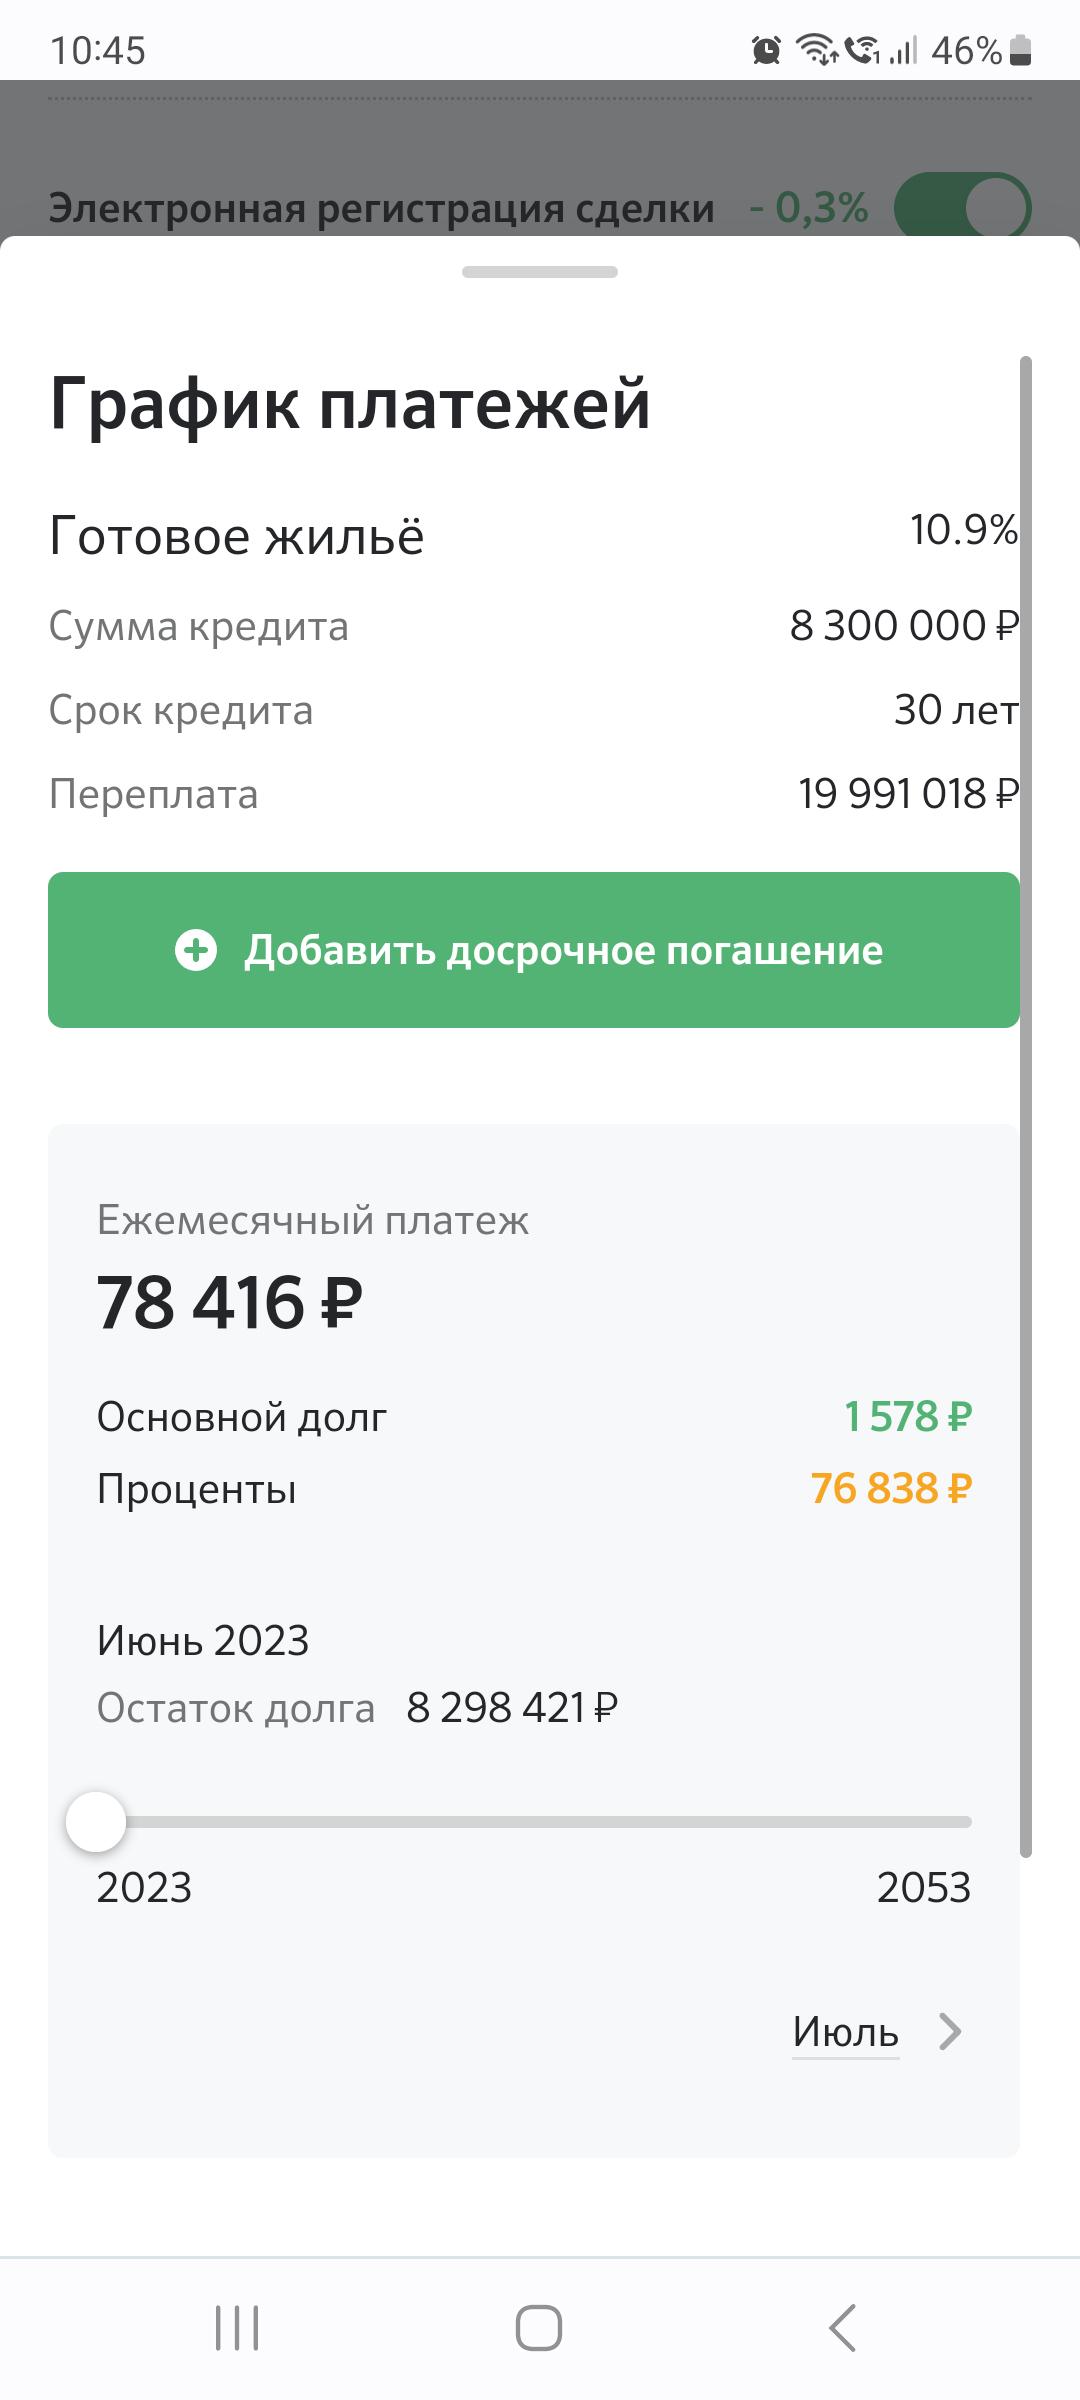Image resolution: width=1080 pixels, height=2400 pixels.
Task: Tap the 2053 end year label
Action: pyautogui.click(x=923, y=1888)
